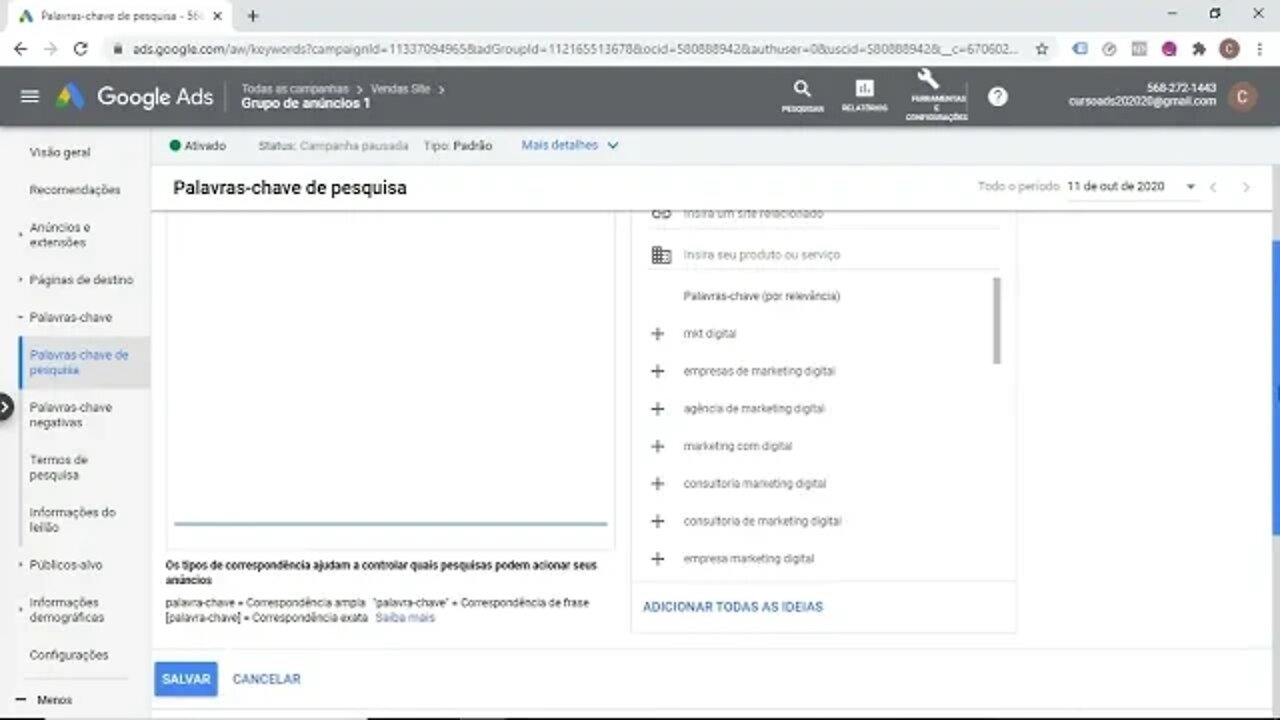This screenshot has width=1280, height=720.
Task: Click the keyword ideas list scrollbar
Action: 997,320
